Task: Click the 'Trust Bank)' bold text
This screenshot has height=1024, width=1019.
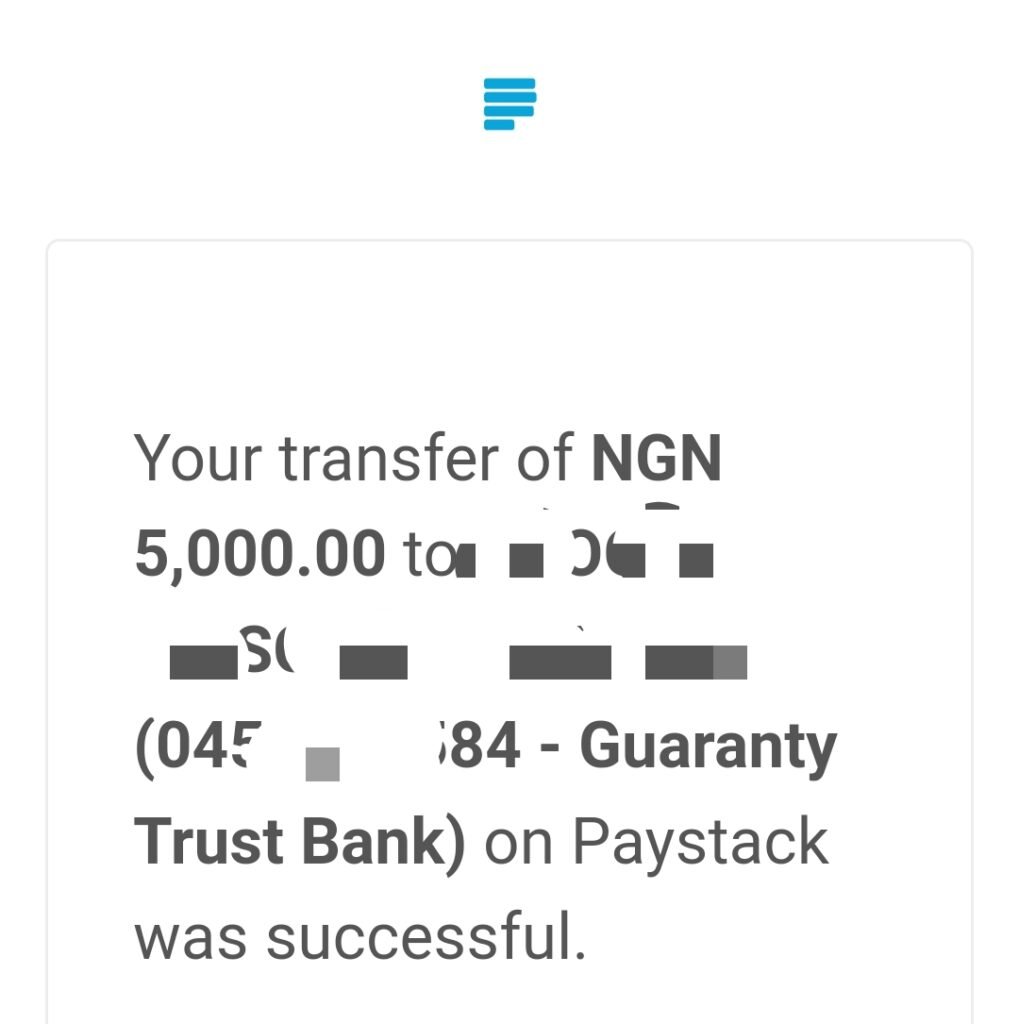Action: point(300,844)
